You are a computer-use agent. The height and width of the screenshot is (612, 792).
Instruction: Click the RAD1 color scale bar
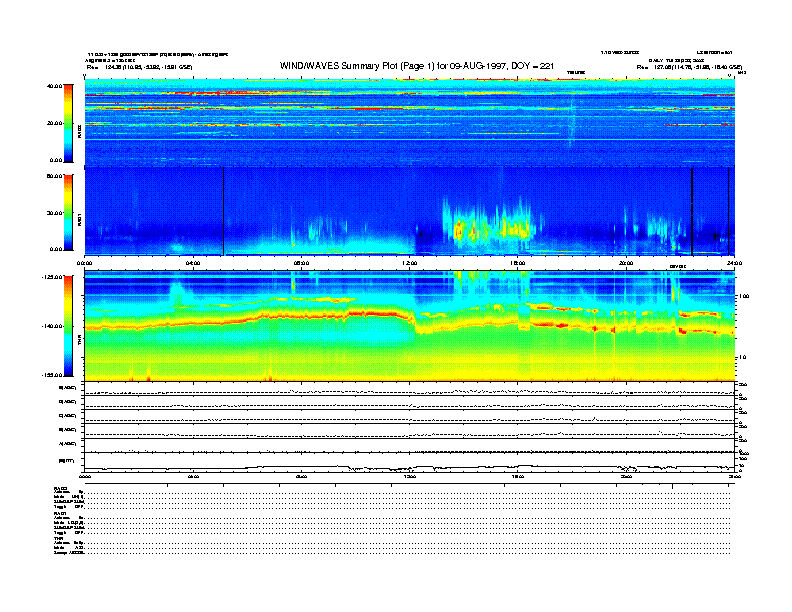tap(68, 212)
